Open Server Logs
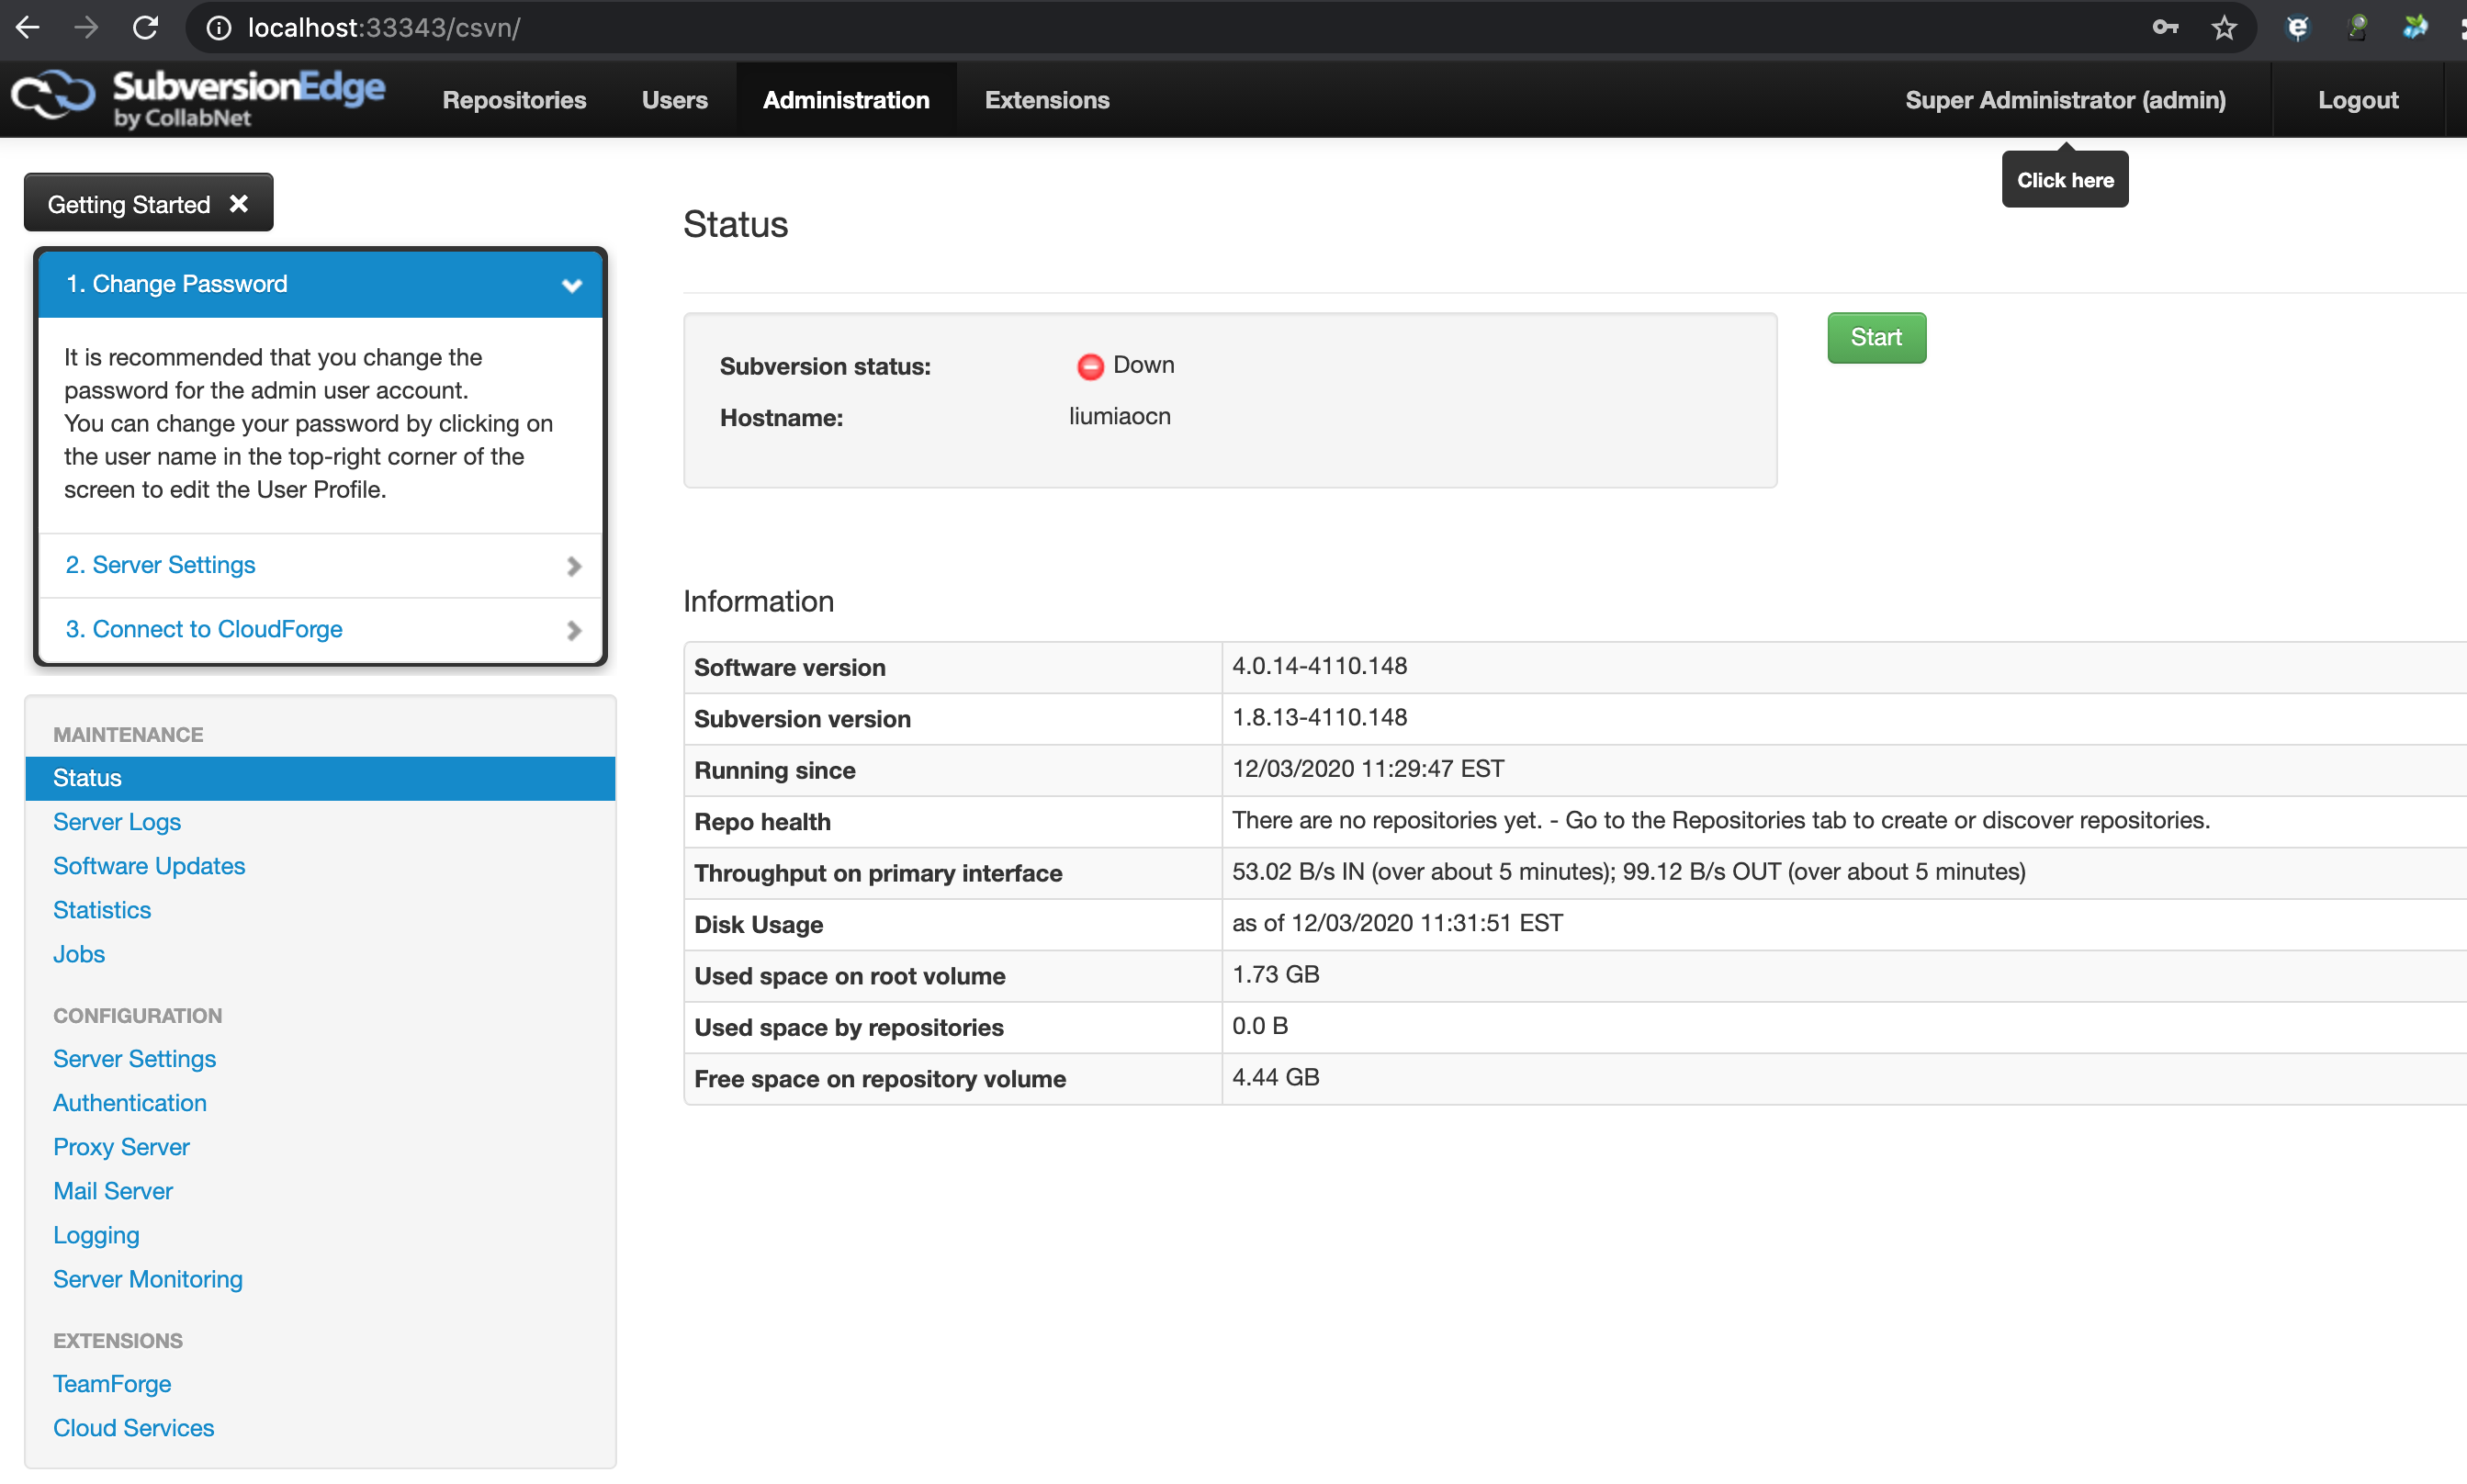Image resolution: width=2467 pixels, height=1484 pixels. pos(117,822)
